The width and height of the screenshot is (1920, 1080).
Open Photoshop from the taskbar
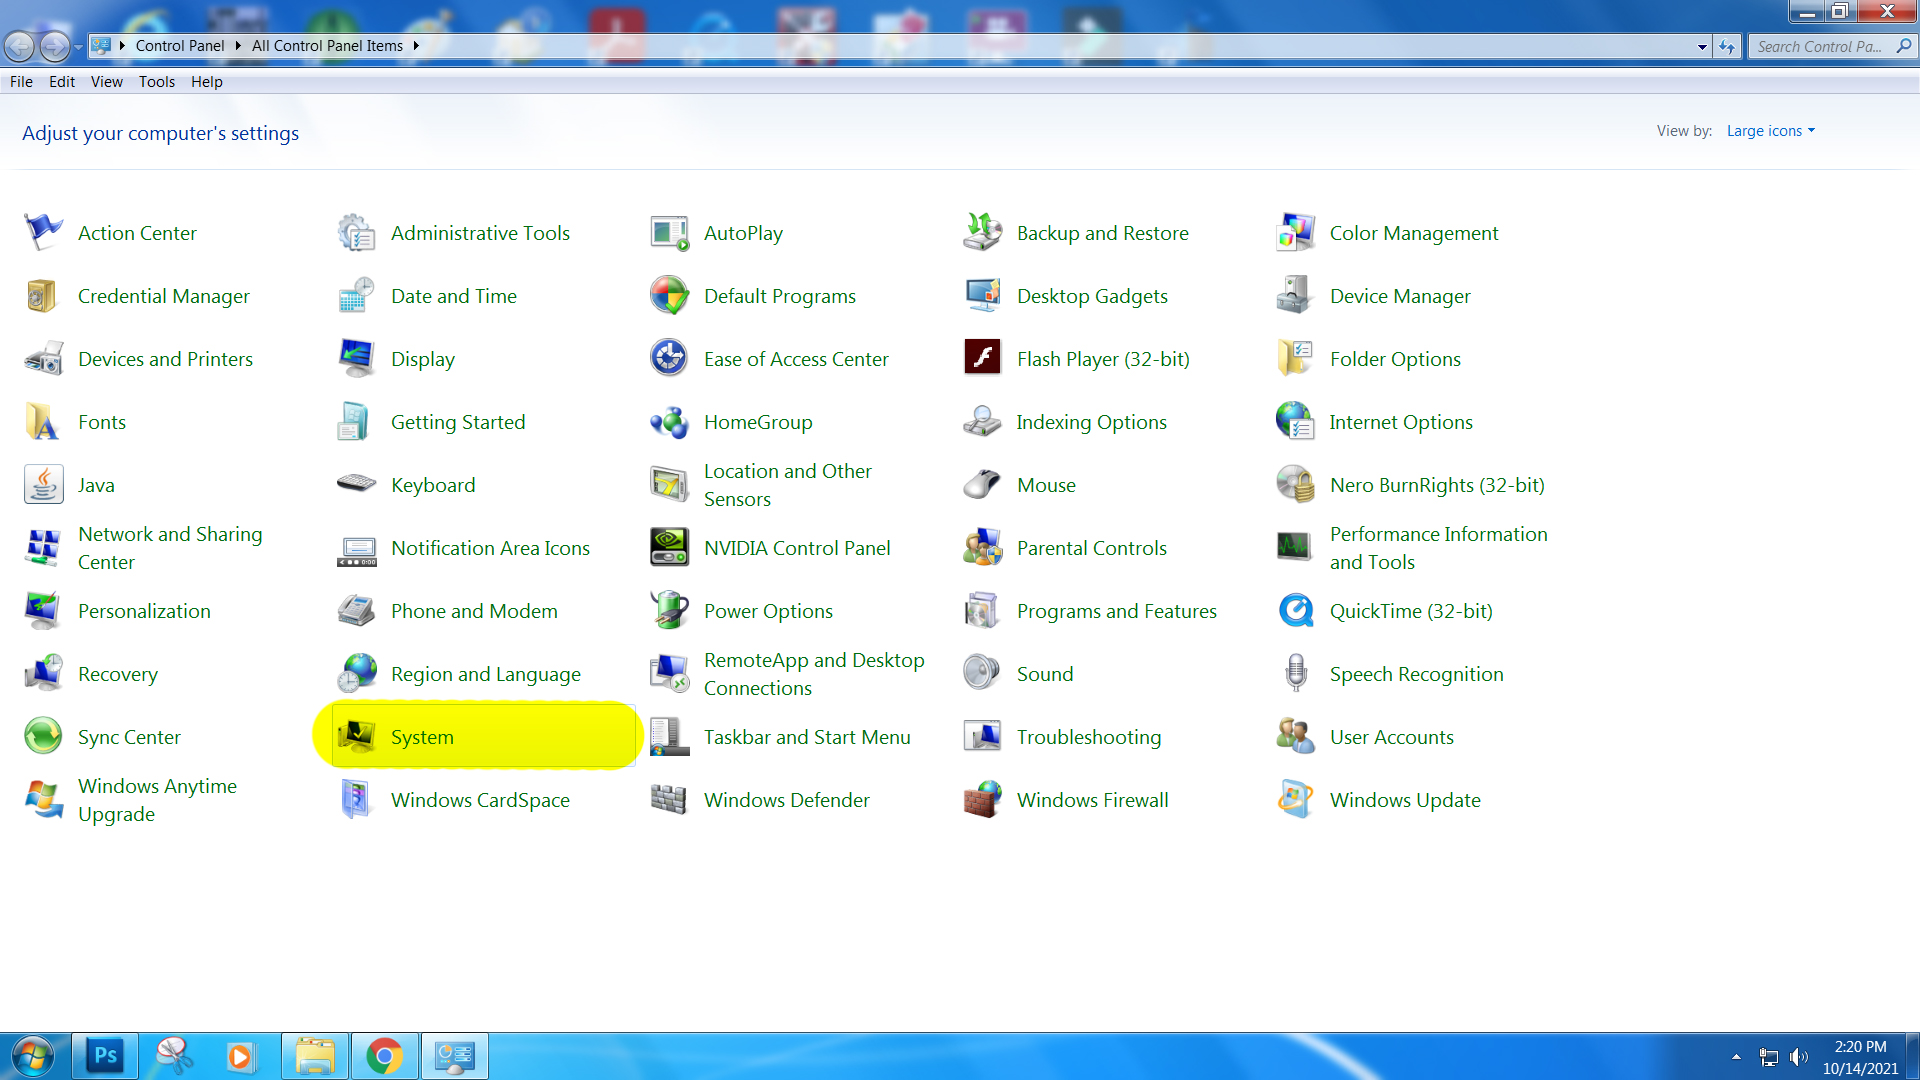pyautogui.click(x=105, y=1056)
